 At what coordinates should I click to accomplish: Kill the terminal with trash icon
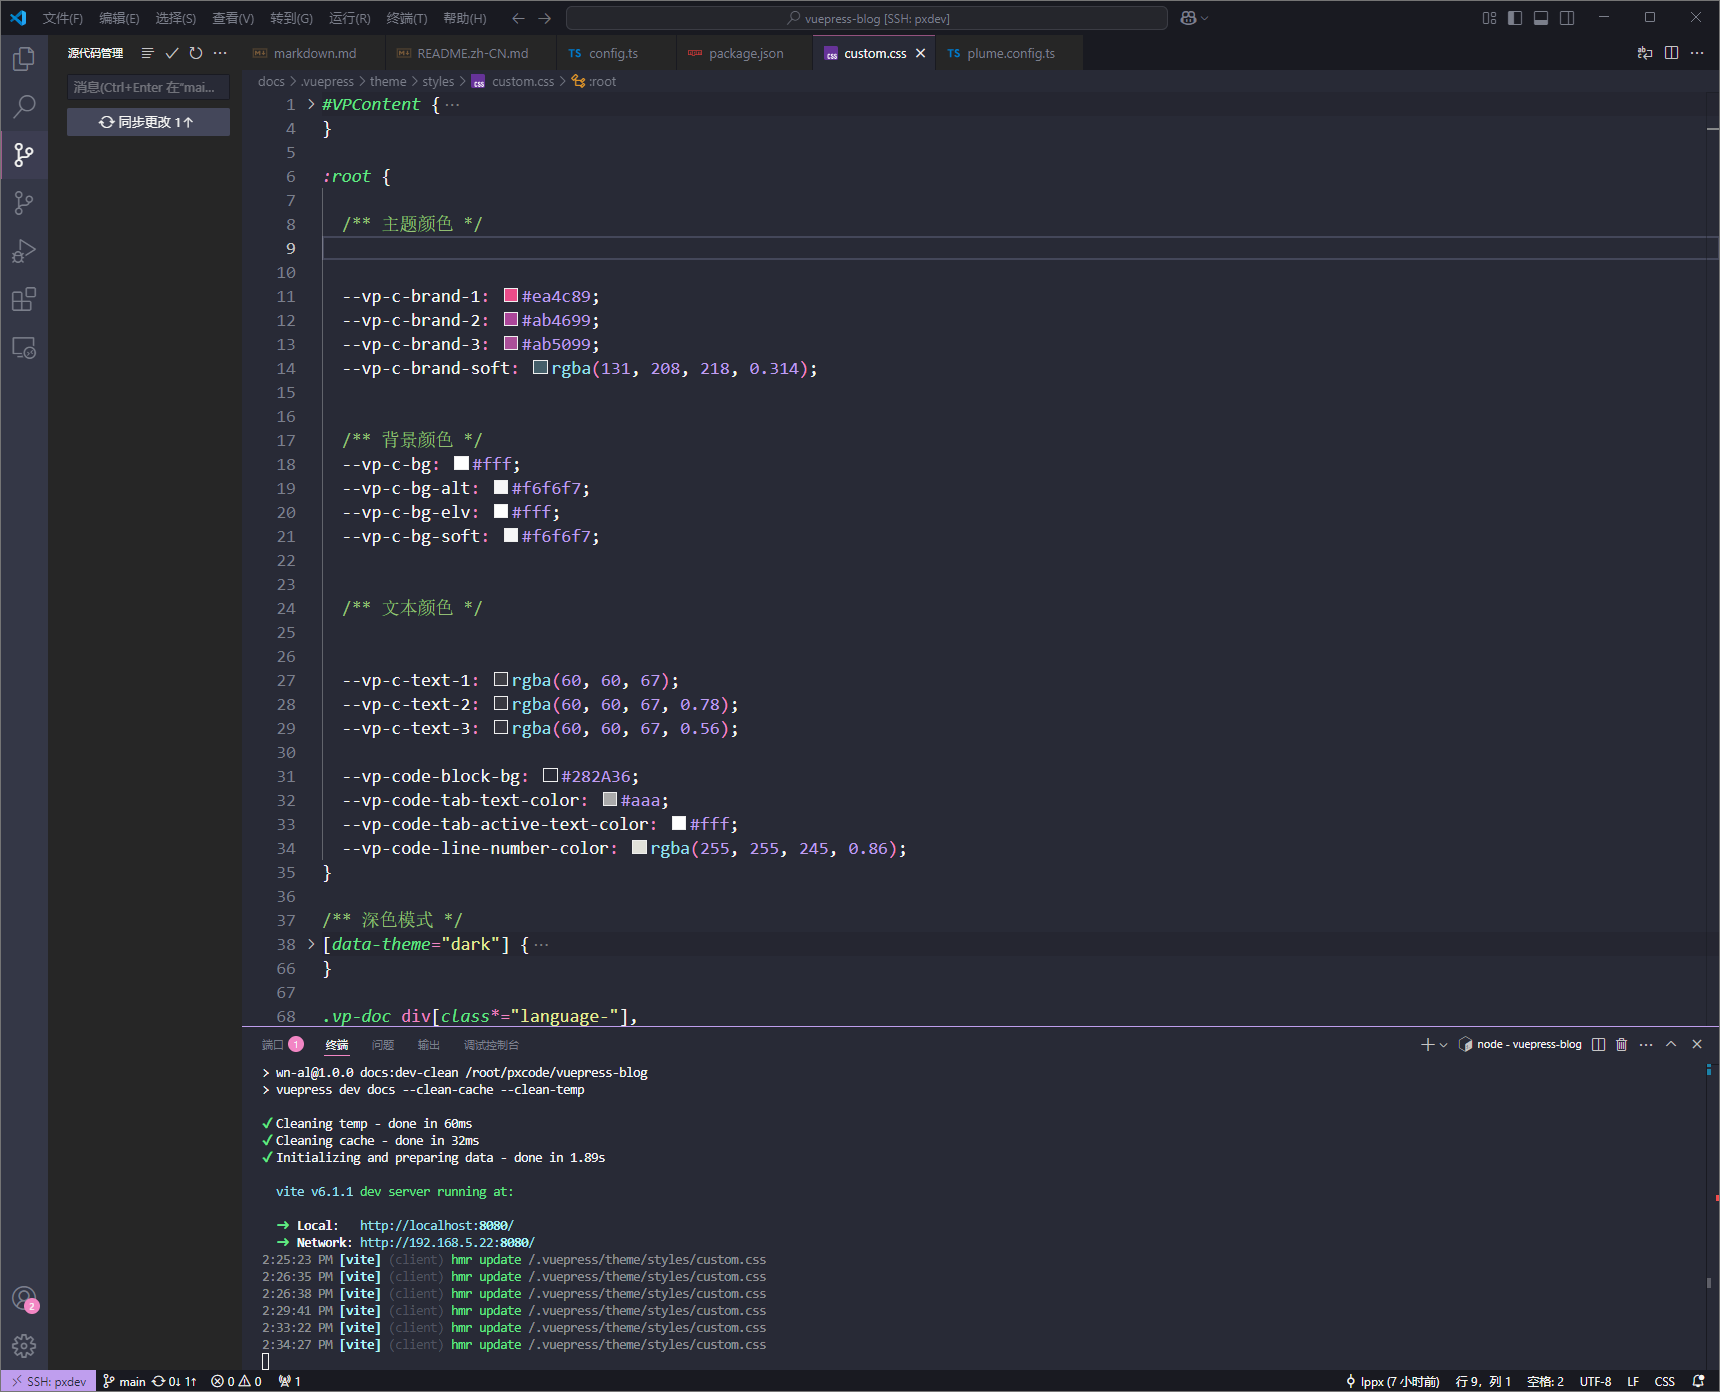click(x=1621, y=1044)
